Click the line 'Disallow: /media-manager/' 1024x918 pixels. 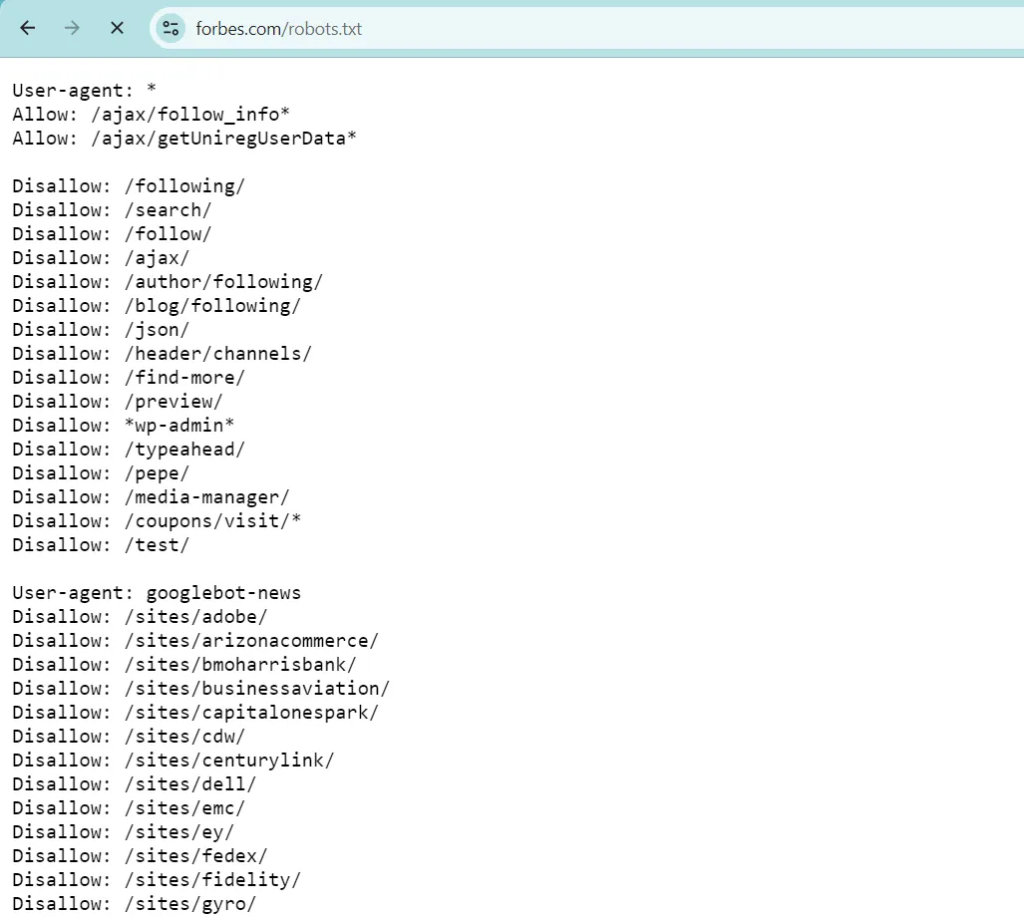[151, 498]
